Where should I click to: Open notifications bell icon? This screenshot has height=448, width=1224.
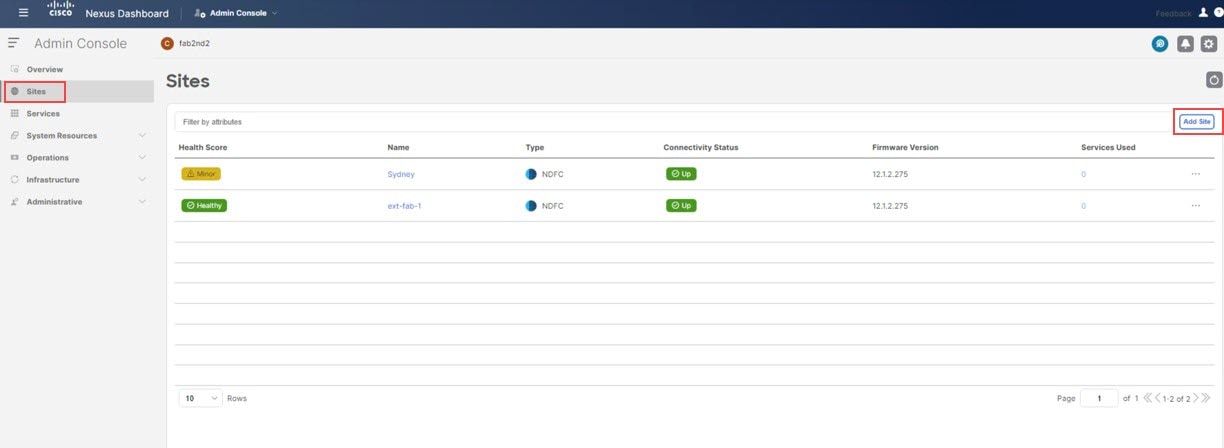pos(1185,44)
